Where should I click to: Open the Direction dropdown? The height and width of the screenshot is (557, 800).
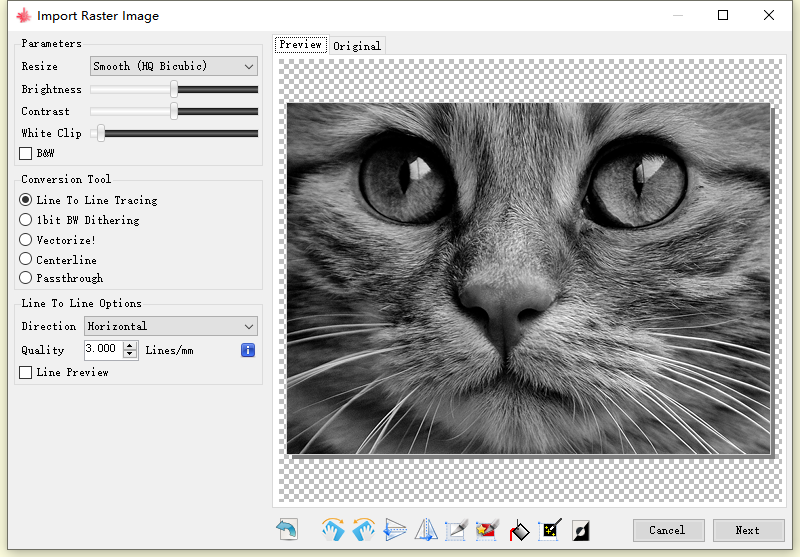click(170, 326)
